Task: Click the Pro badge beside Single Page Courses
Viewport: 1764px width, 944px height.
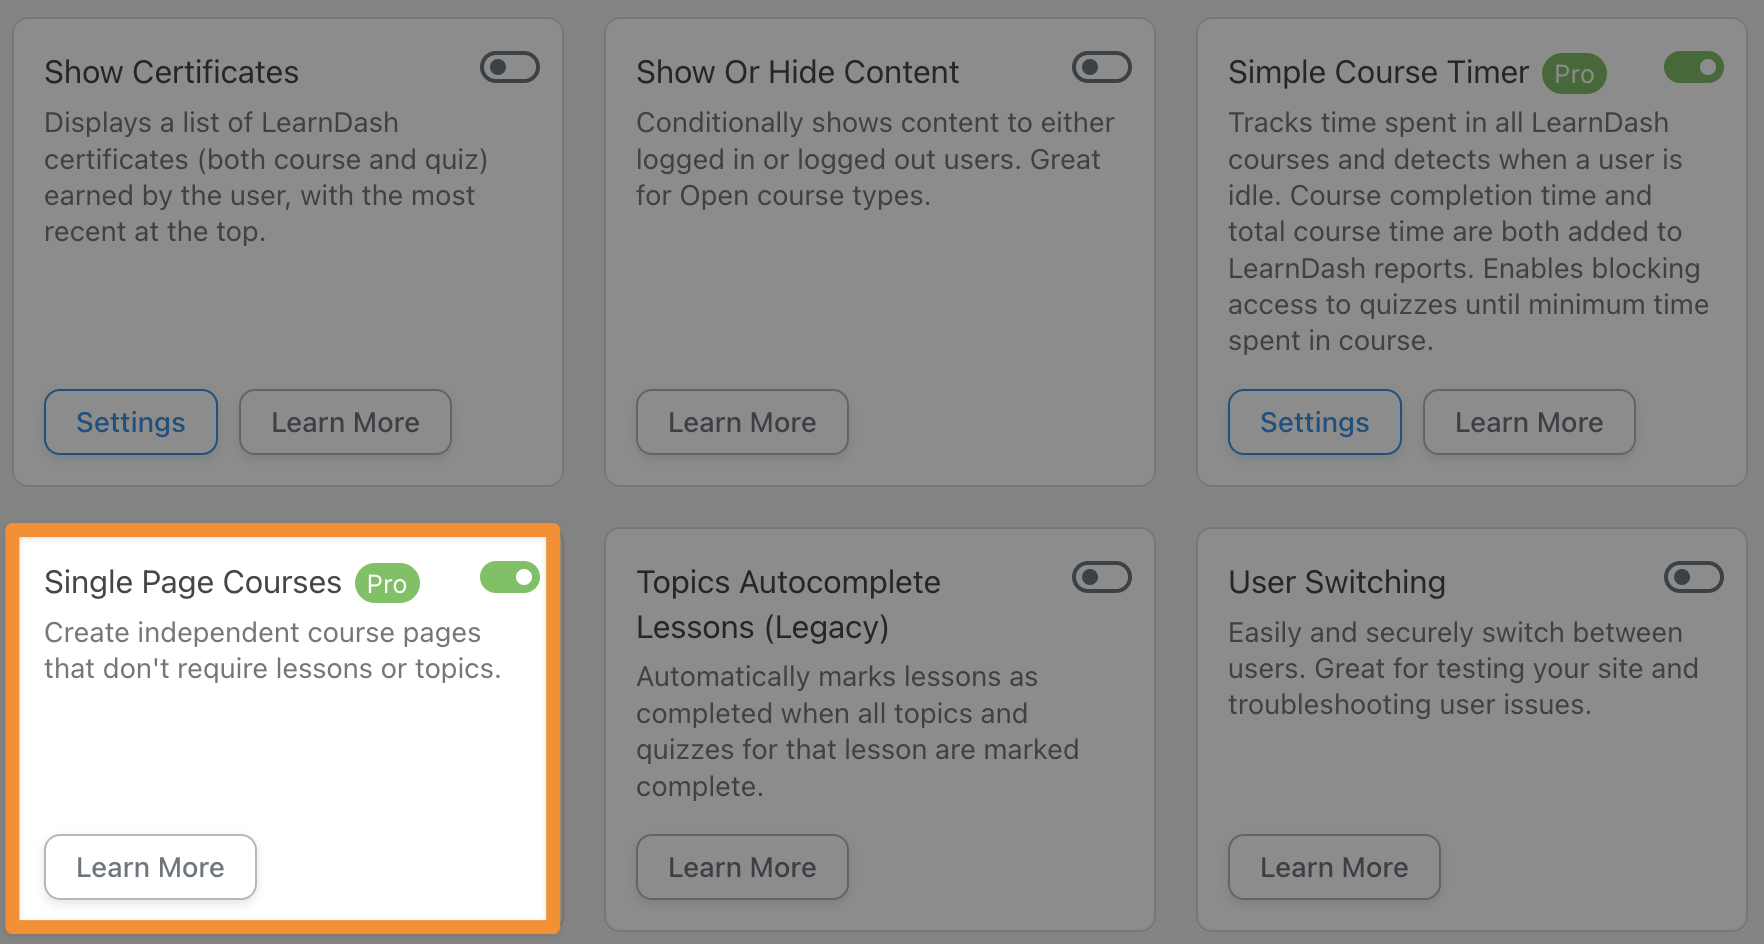Action: pyautogui.click(x=387, y=584)
